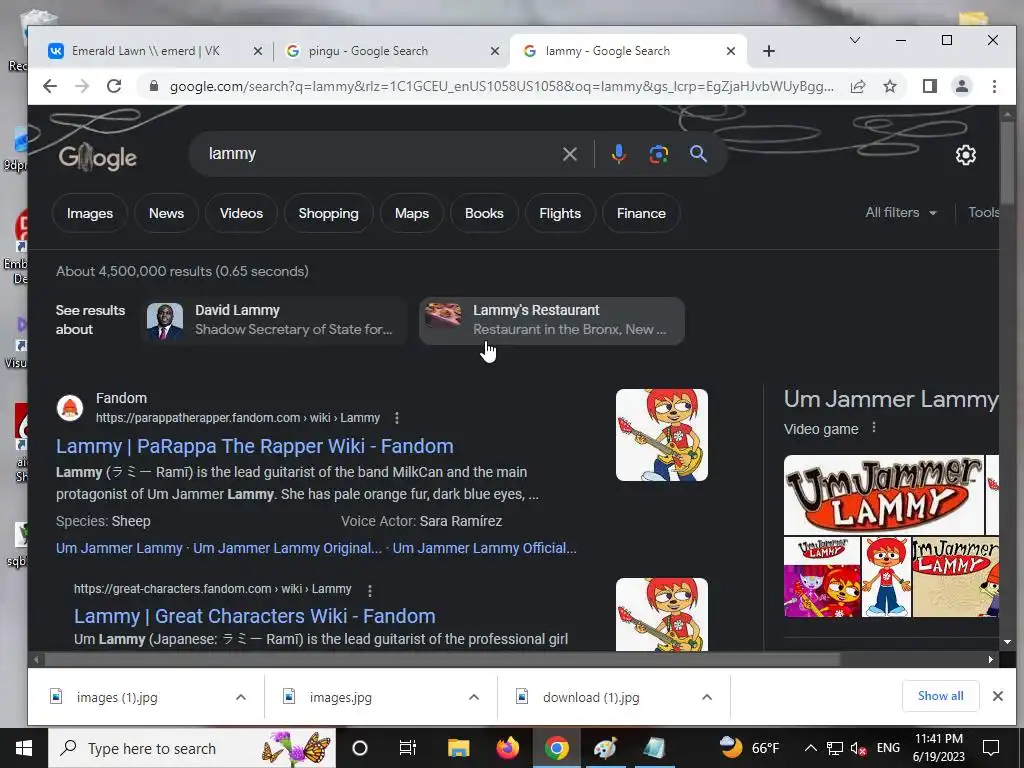Close the Emerald Lawn VK tab
1024x768 pixels.
pos(258,51)
